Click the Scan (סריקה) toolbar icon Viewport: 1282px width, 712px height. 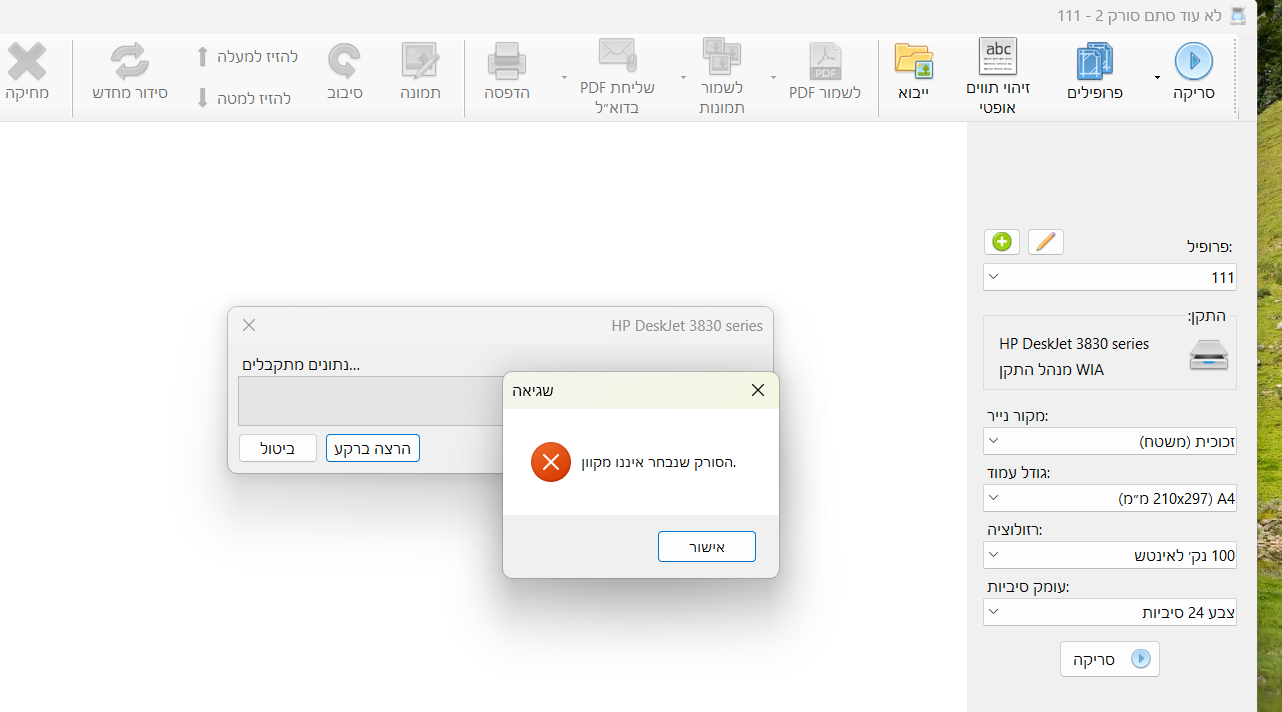1193,62
